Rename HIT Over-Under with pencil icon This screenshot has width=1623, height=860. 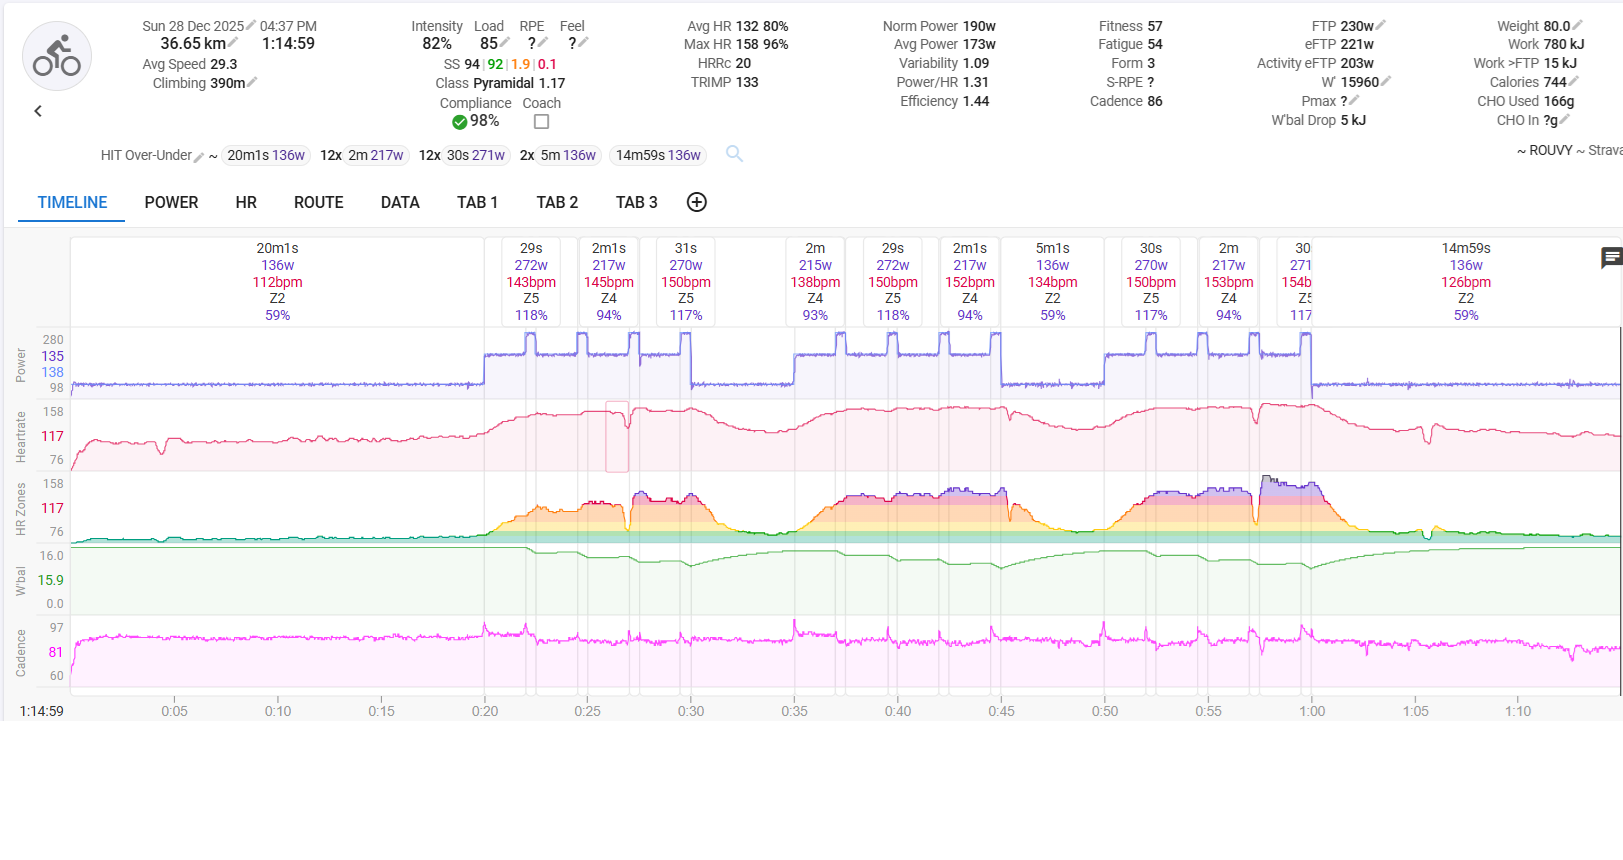click(199, 157)
